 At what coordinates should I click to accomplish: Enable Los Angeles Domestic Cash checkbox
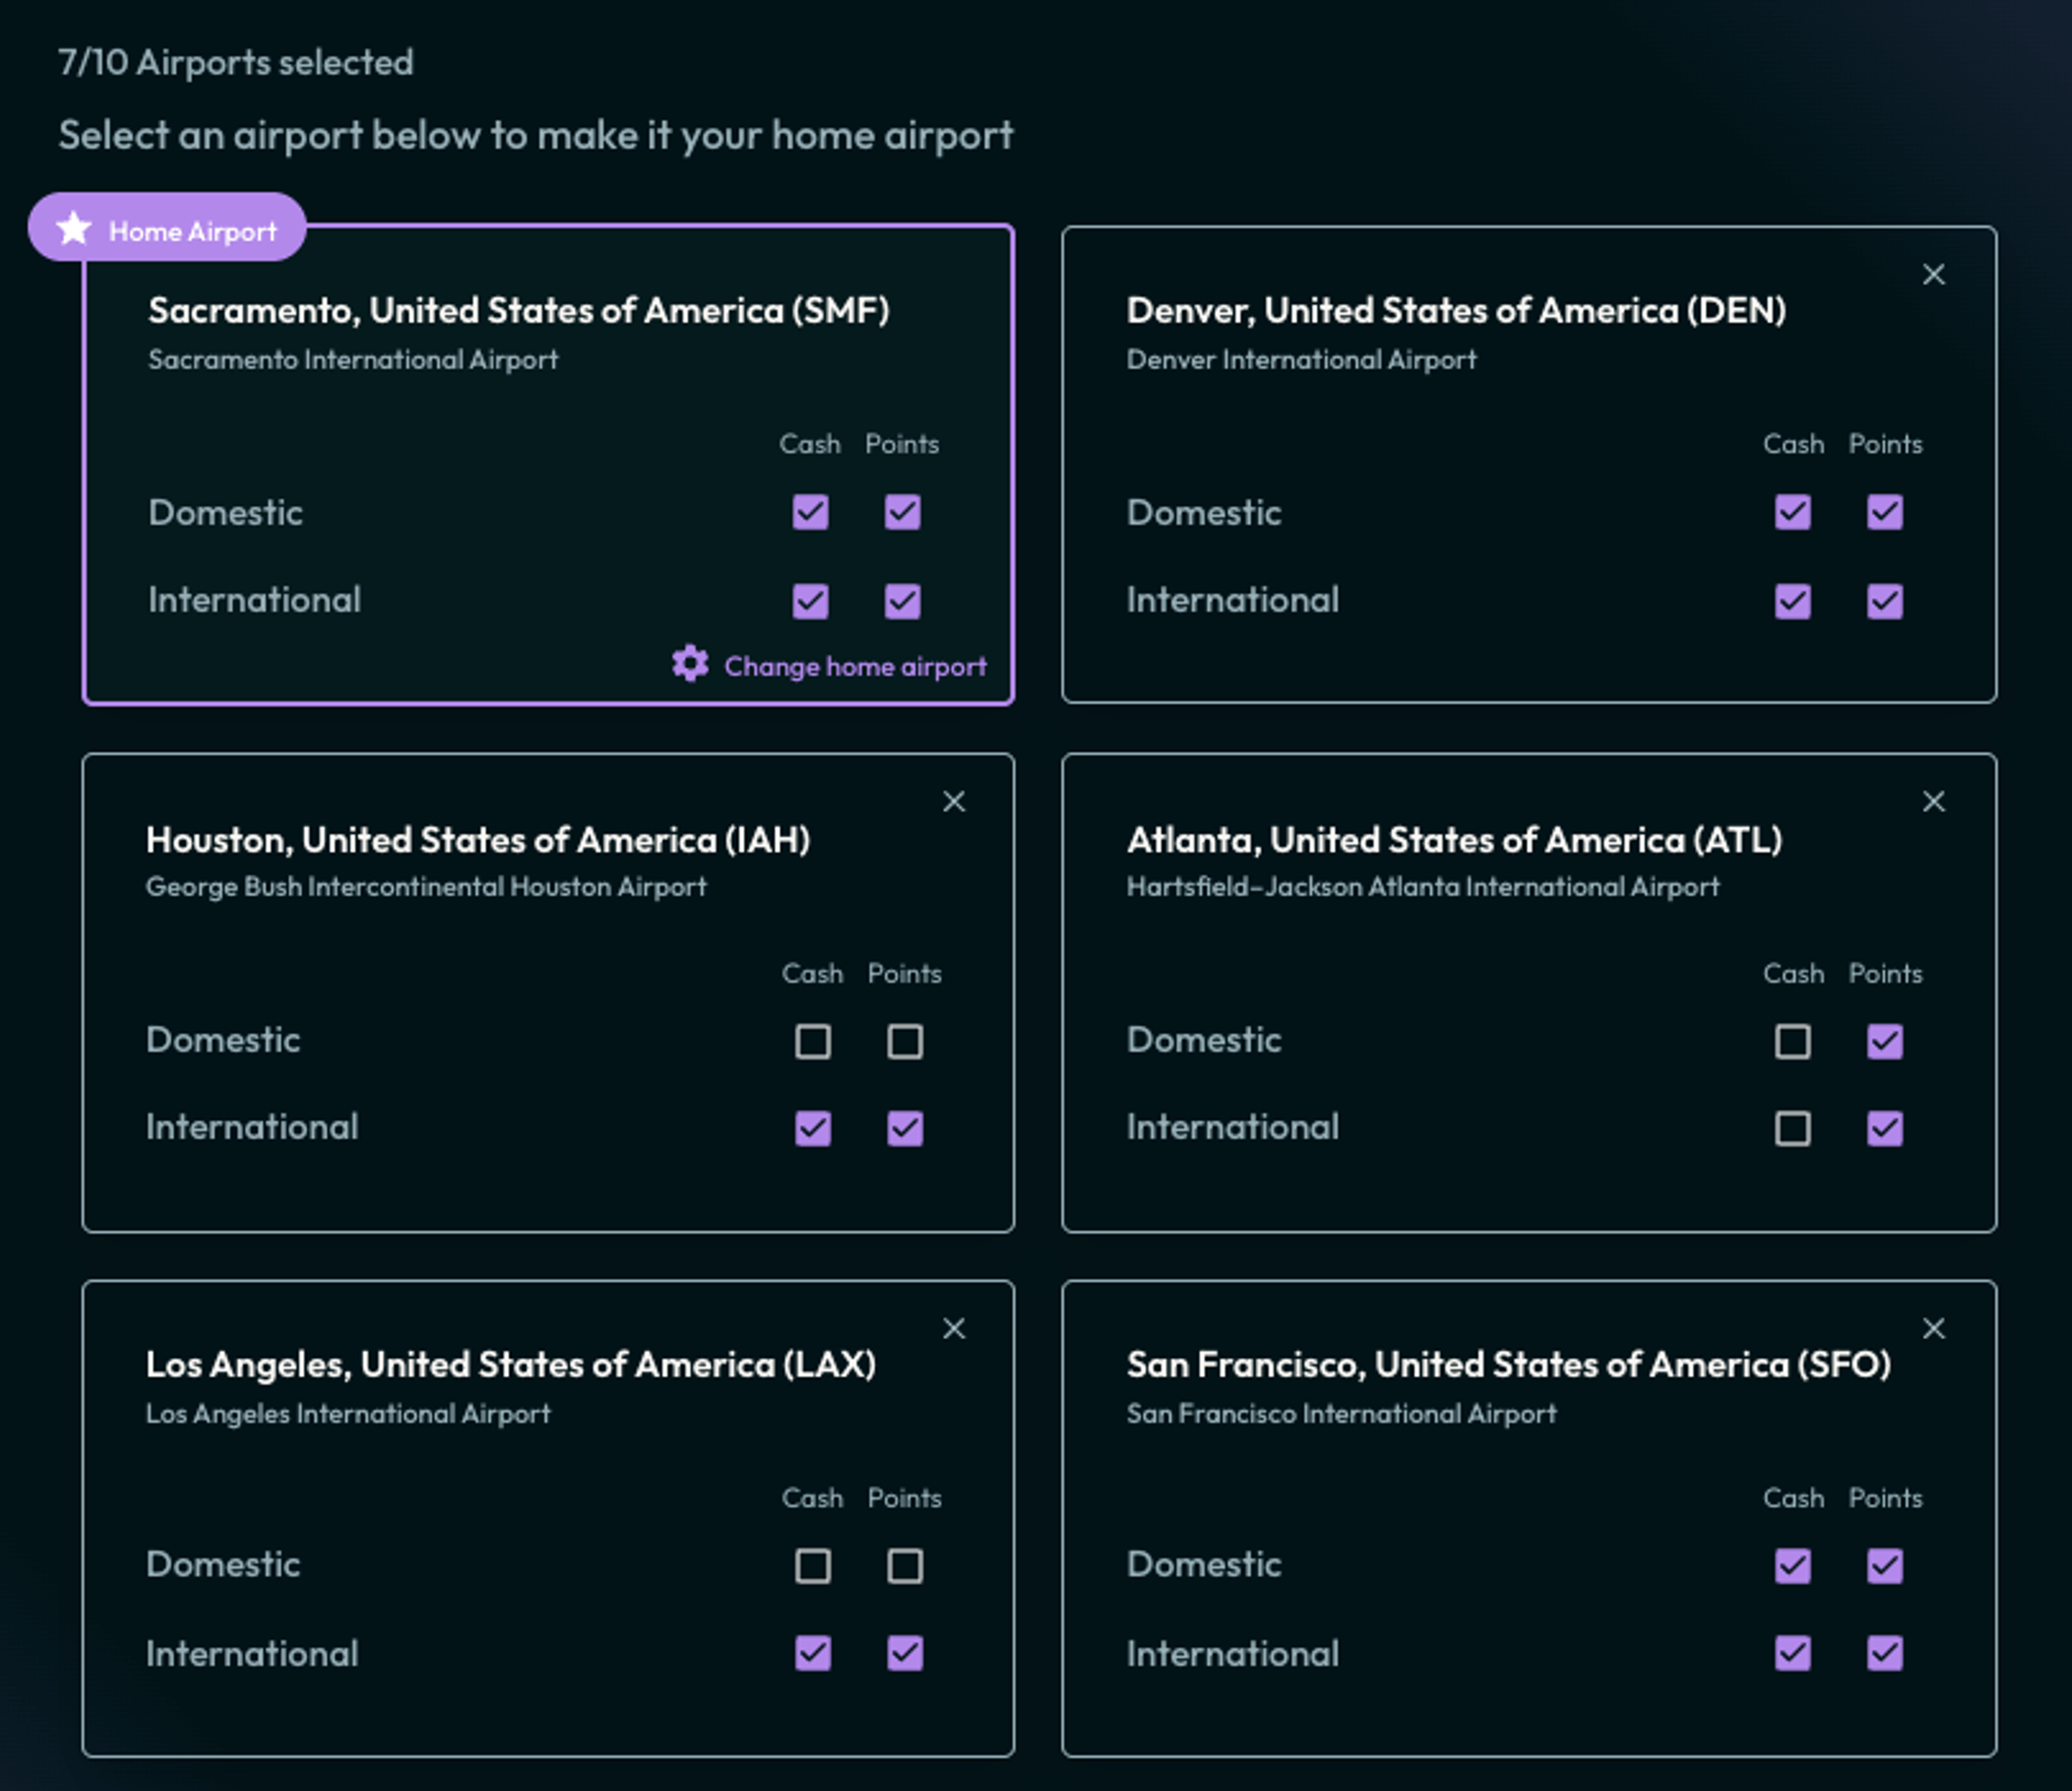coord(812,1565)
